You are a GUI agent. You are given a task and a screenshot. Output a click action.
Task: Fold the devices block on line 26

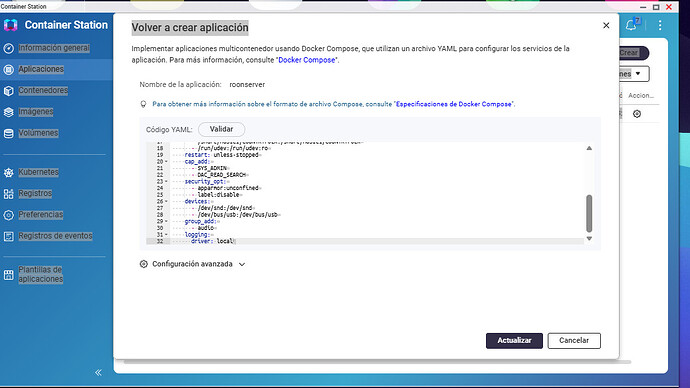(x=166, y=201)
